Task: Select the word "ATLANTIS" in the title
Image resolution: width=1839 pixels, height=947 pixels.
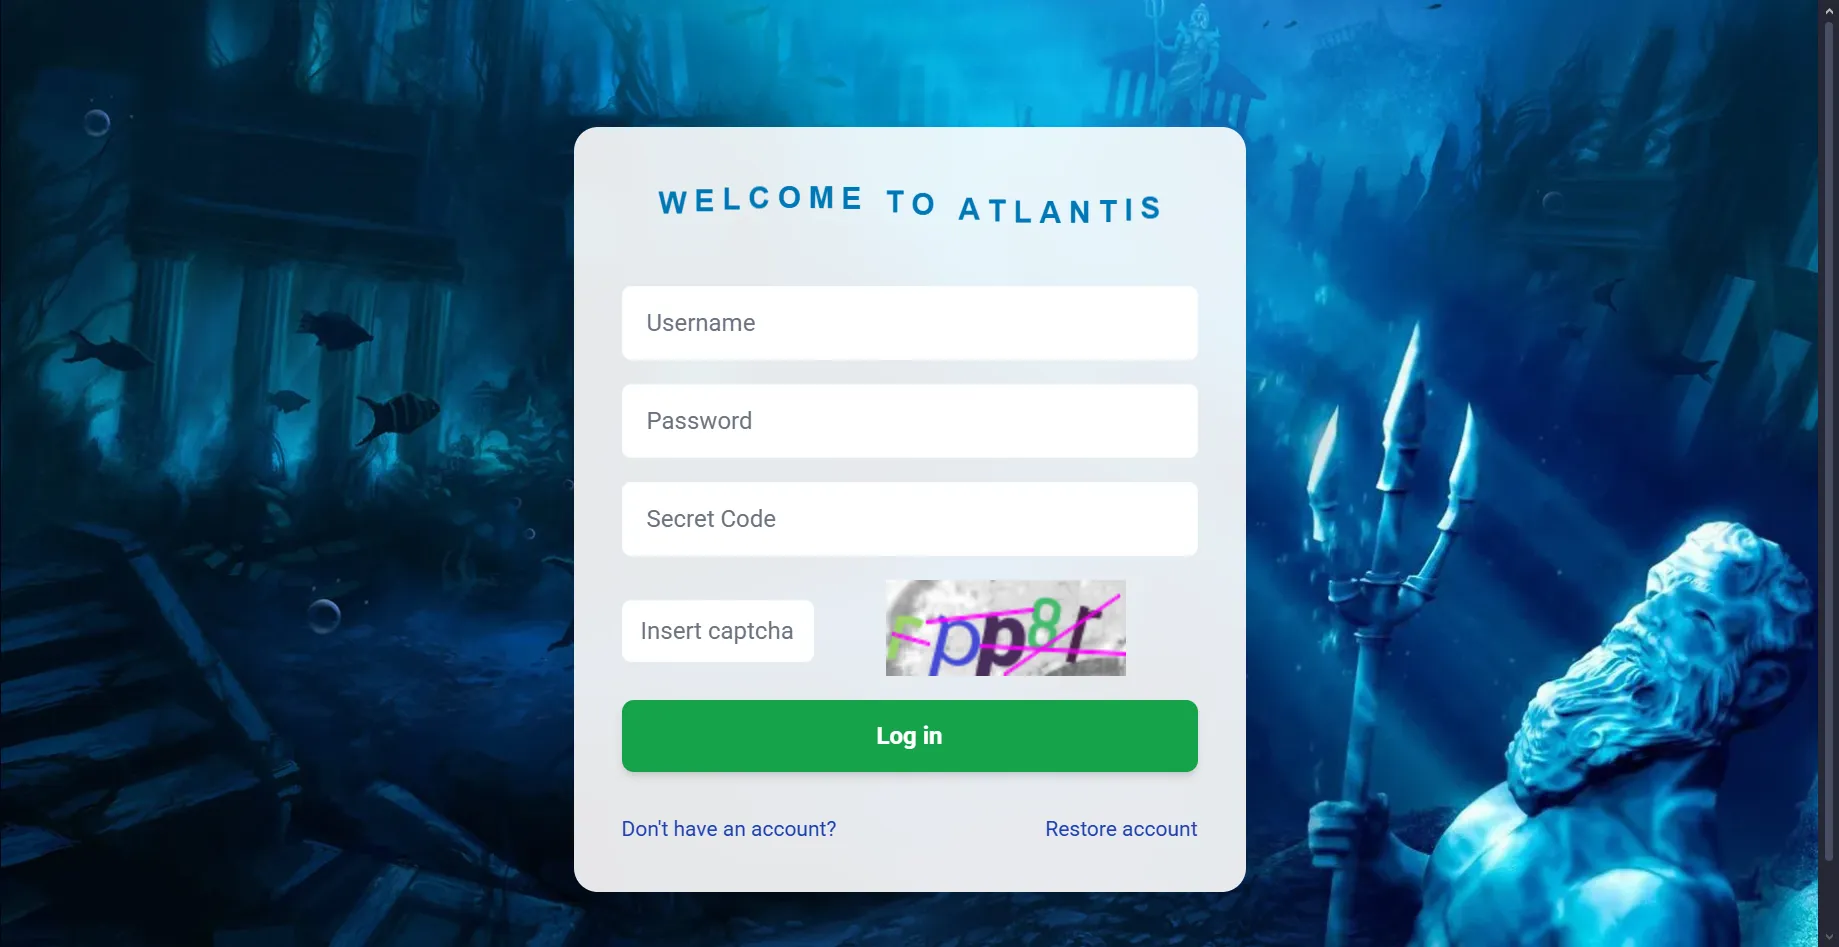Action: coord(1060,209)
